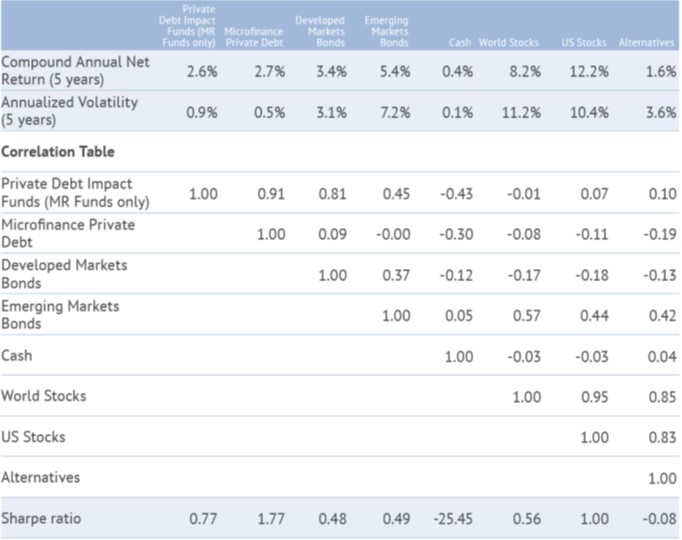Screen dimensions: 682x540
Task: Select the 0.57 Emerging Markets Bonds correlation cell
Action: click(525, 315)
